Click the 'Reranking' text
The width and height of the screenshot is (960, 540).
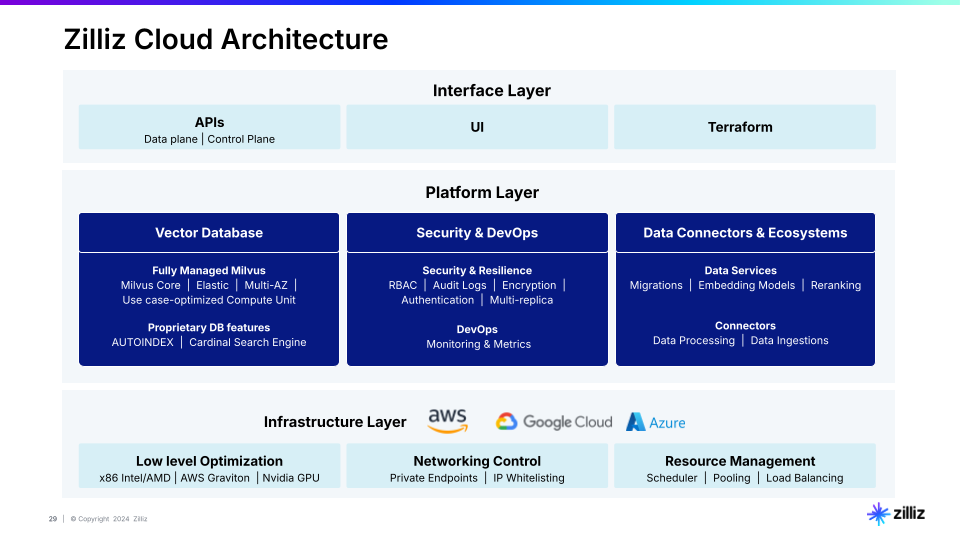(x=836, y=285)
